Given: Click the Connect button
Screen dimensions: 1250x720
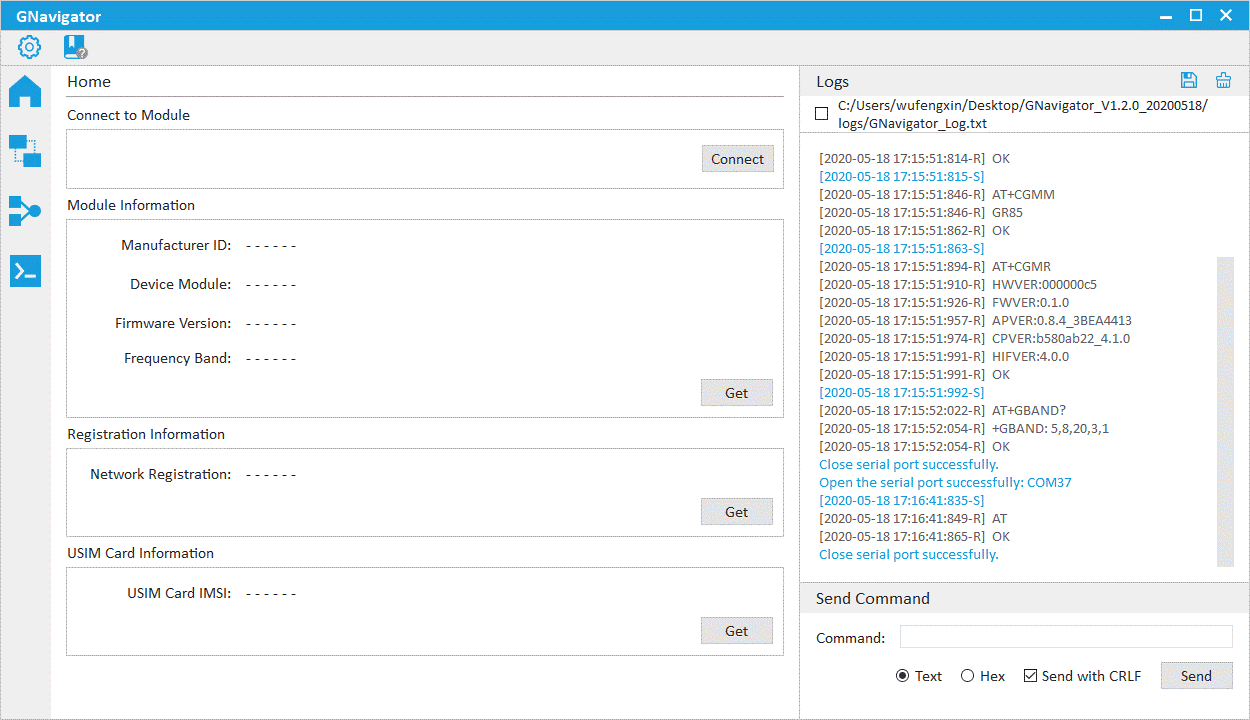Looking at the screenshot, I should [737, 159].
